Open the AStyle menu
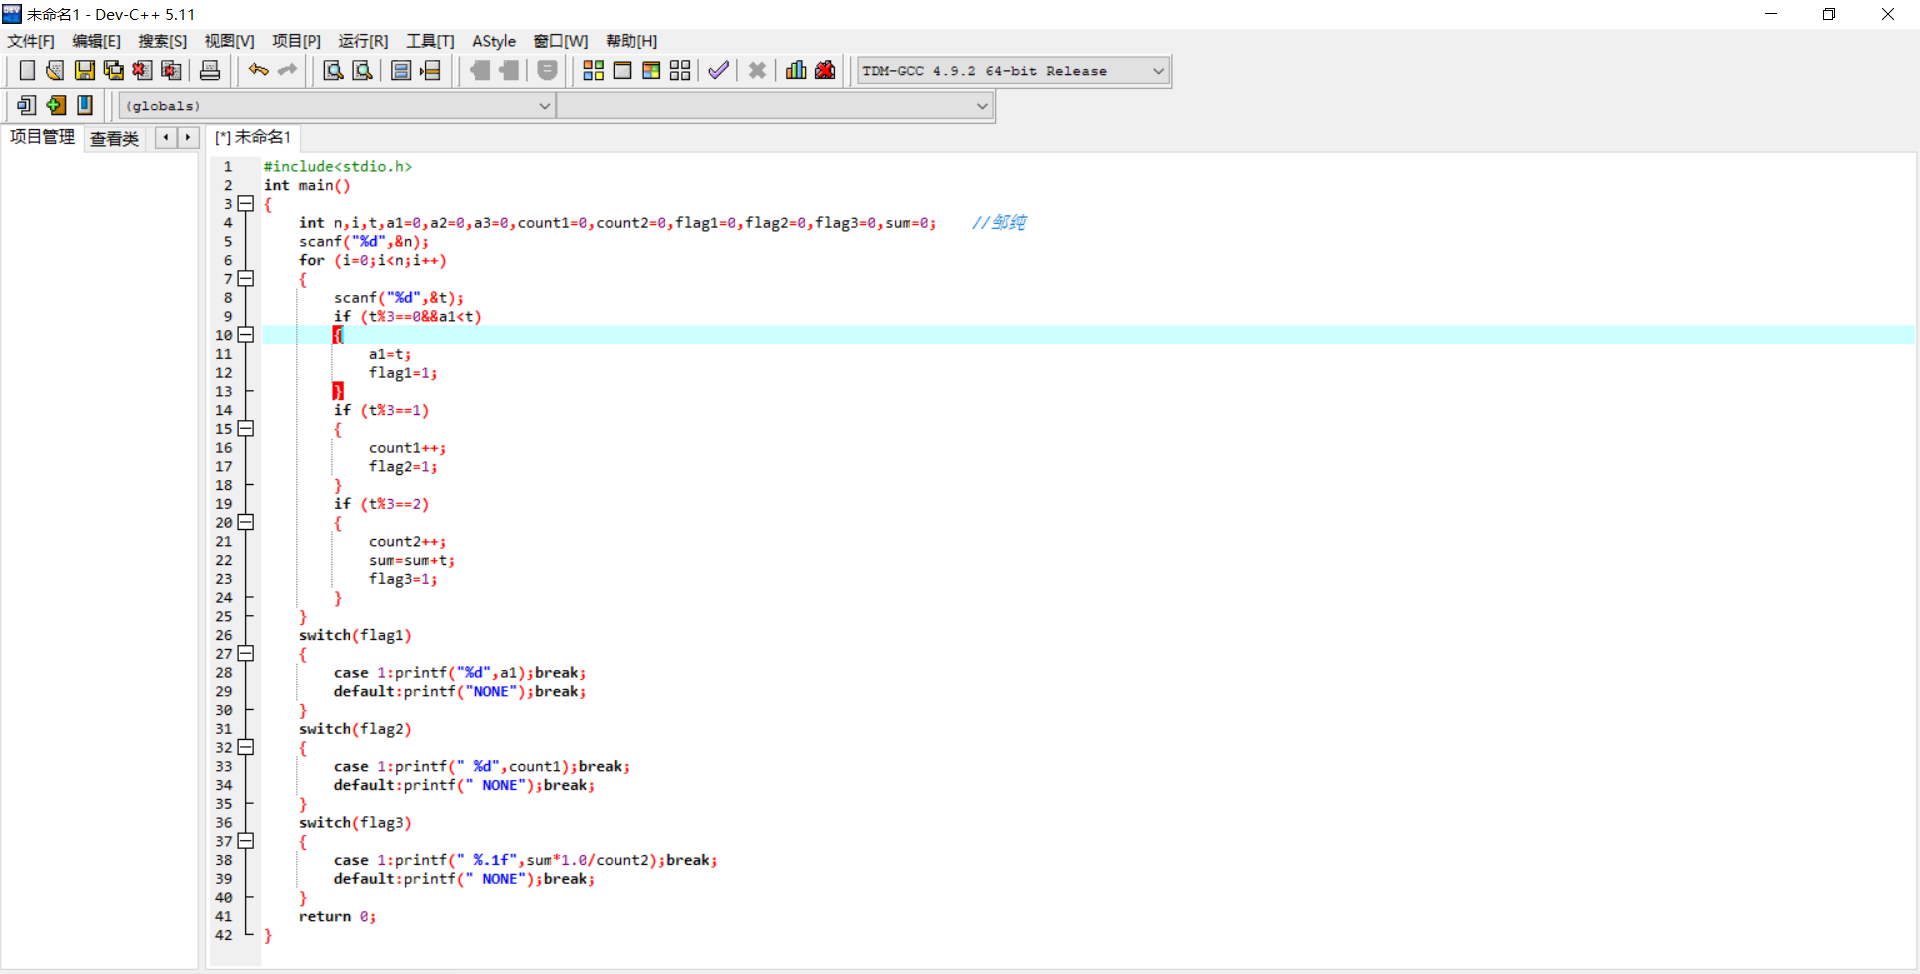 pos(494,41)
